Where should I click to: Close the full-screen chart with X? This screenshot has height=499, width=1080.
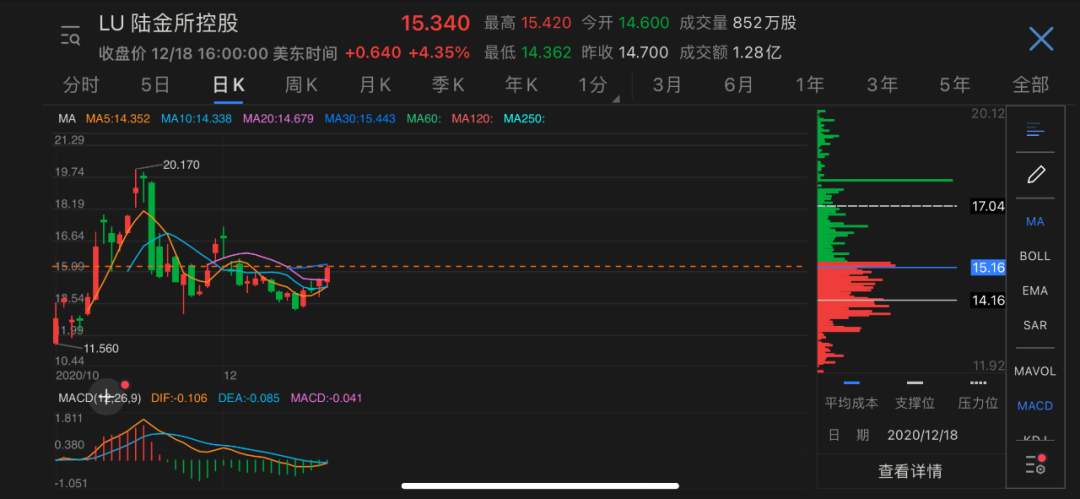(x=1041, y=39)
